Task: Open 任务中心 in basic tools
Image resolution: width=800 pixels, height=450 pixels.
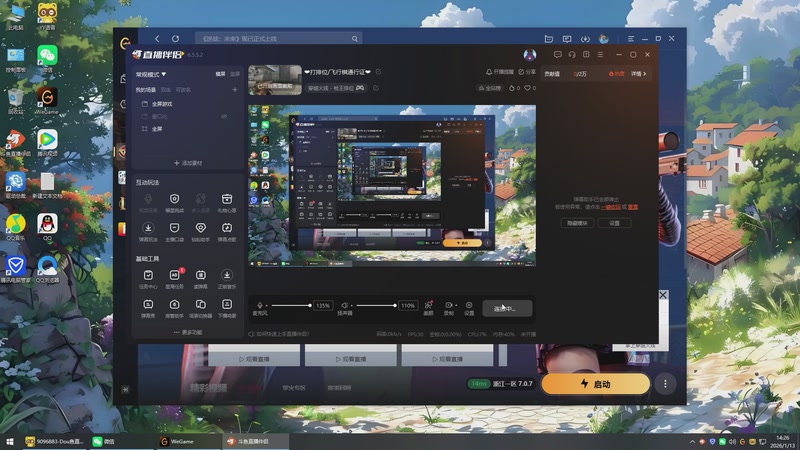Action: point(148,279)
